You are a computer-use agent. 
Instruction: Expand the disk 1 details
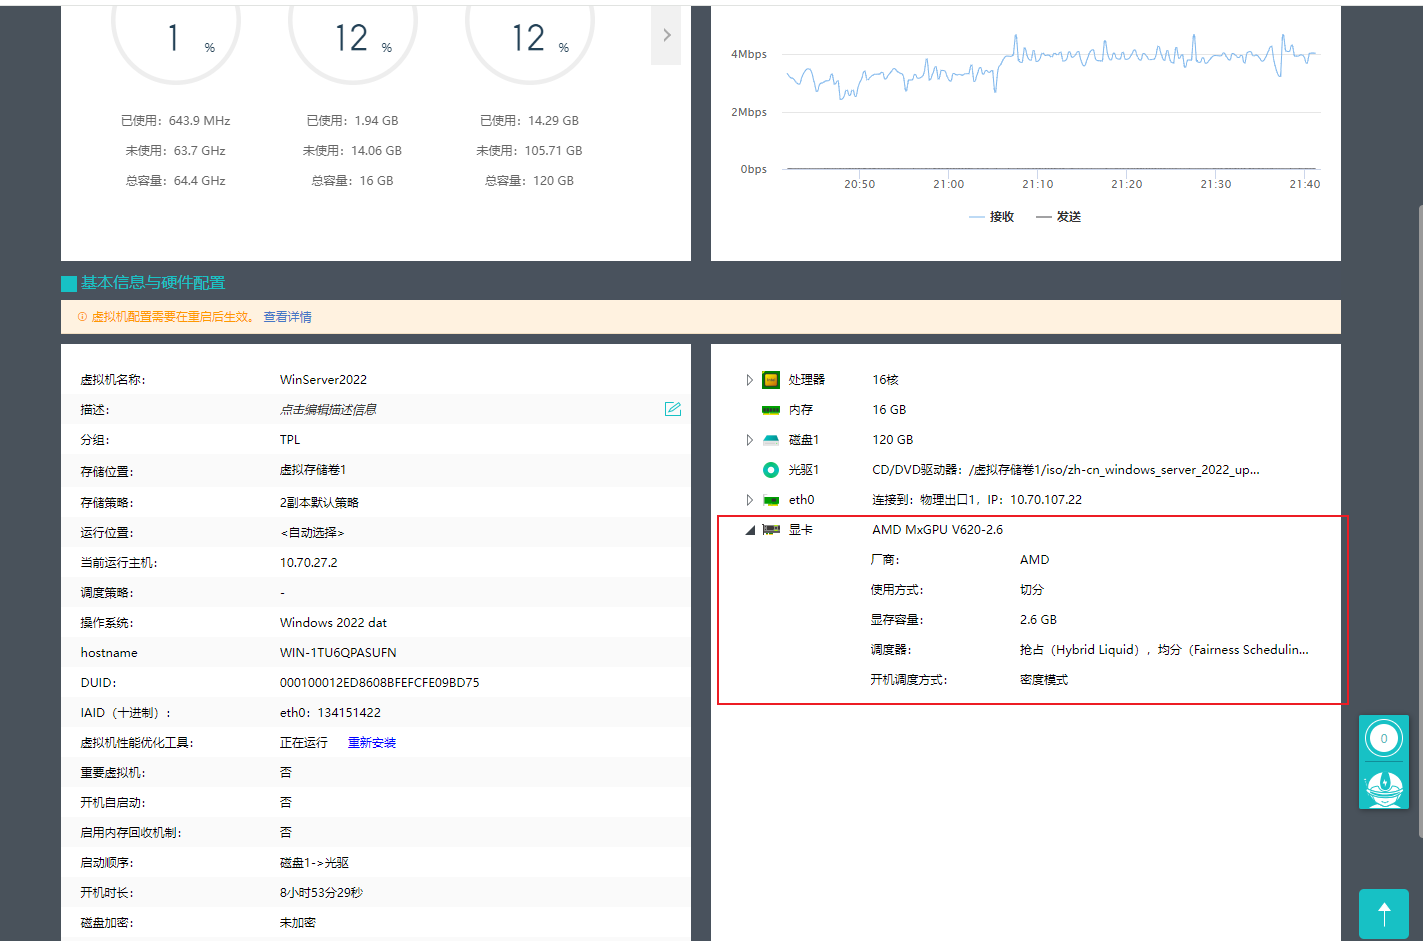pyautogui.click(x=749, y=440)
